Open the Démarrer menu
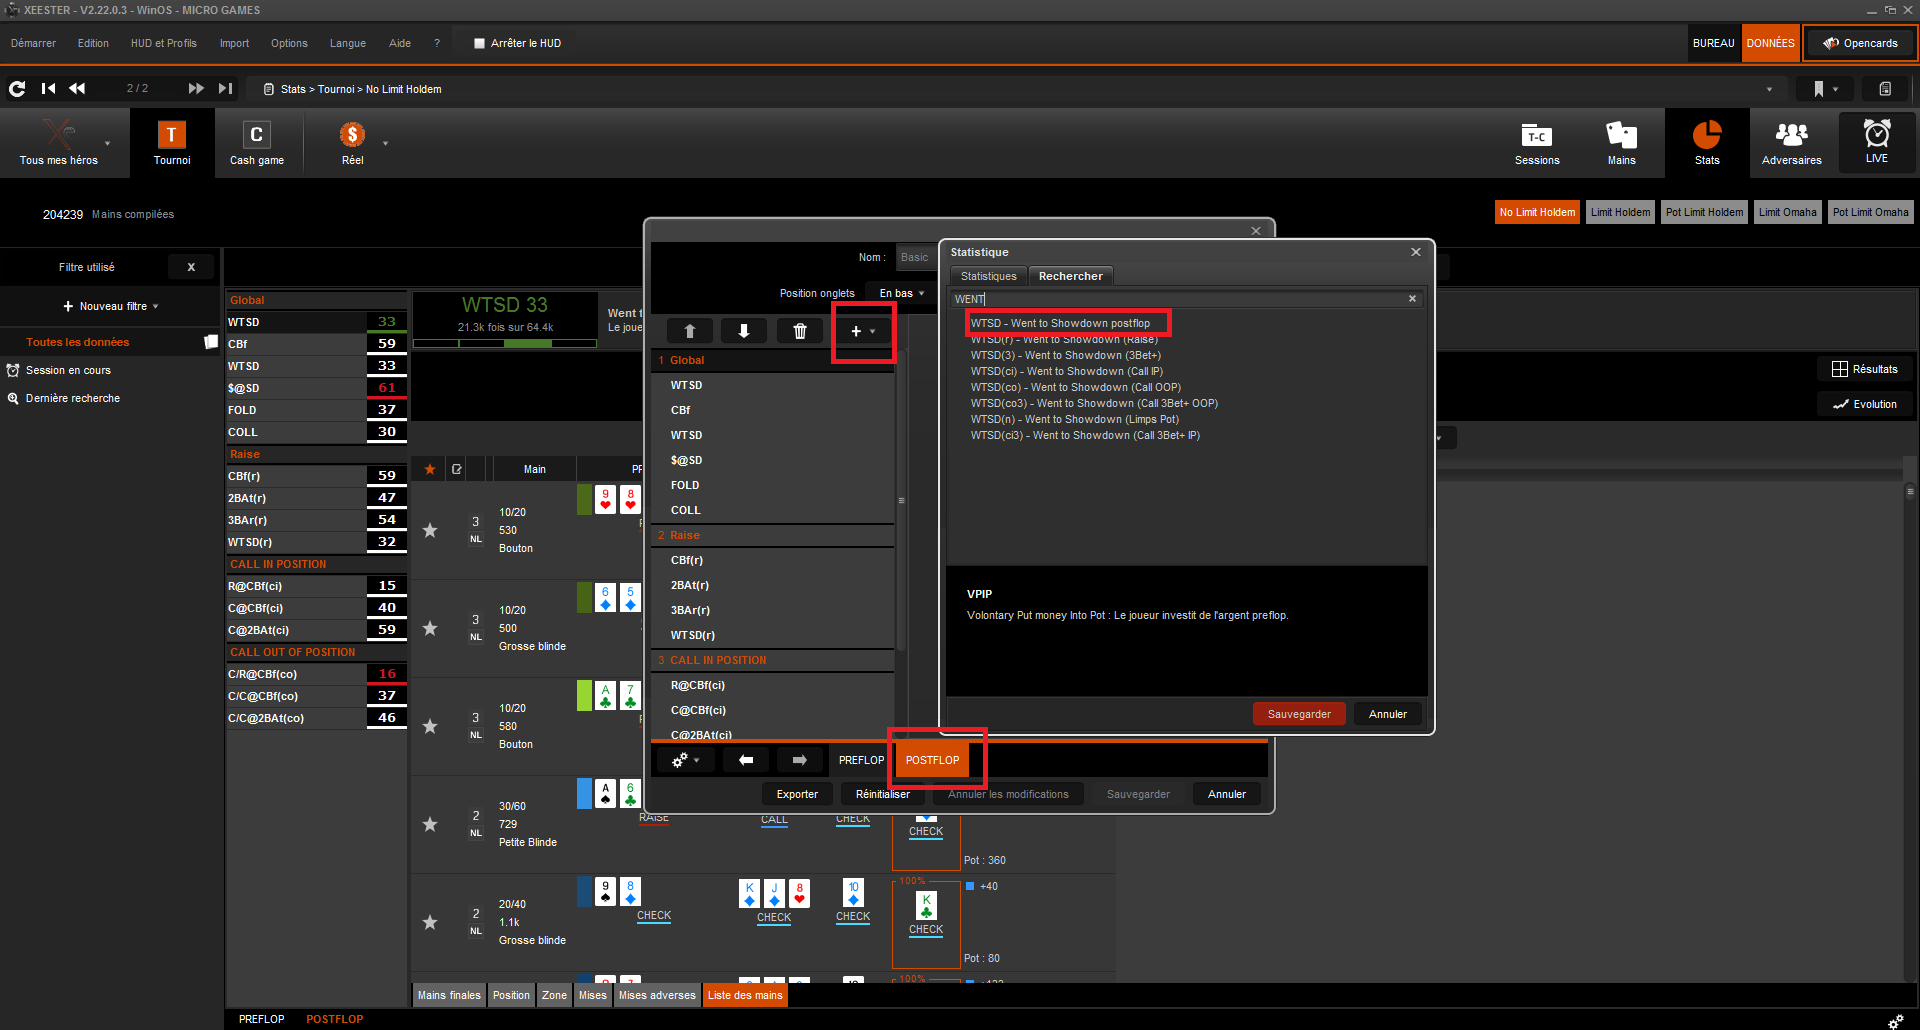 (33, 43)
